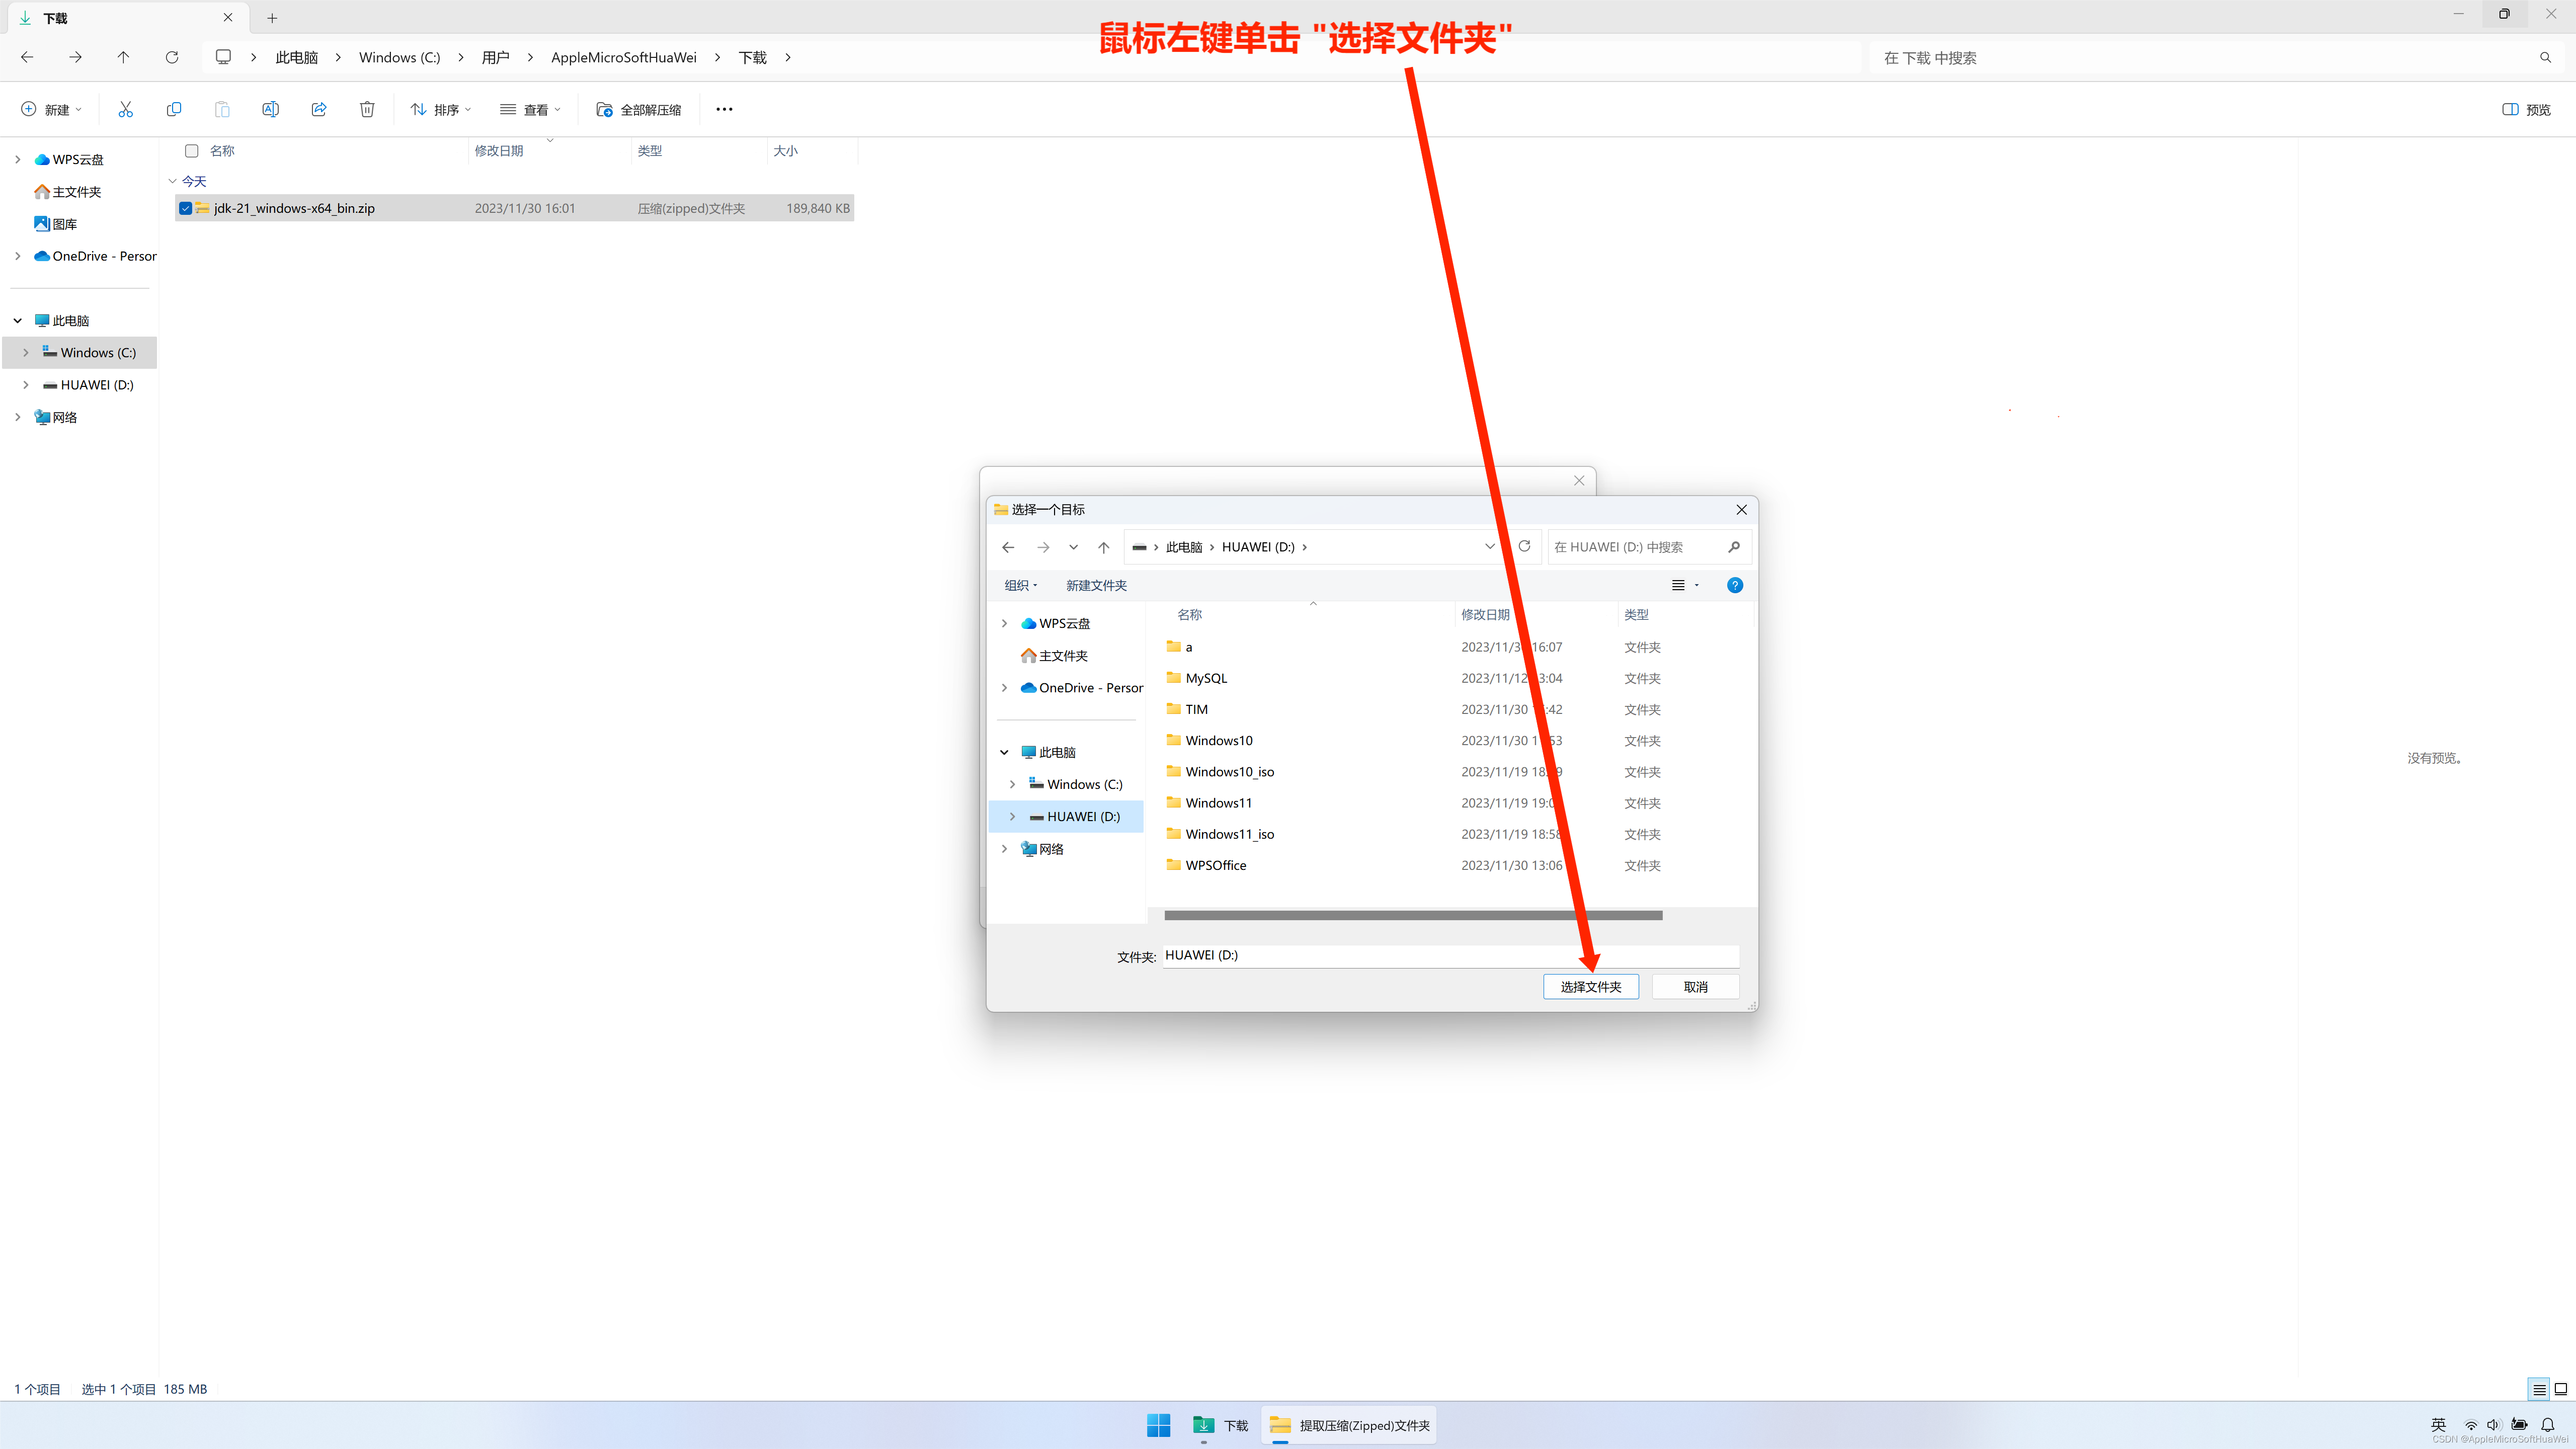The width and height of the screenshot is (2576, 1449).
Task: Click the Cut scissors icon in toolbar
Action: pyautogui.click(x=125, y=109)
